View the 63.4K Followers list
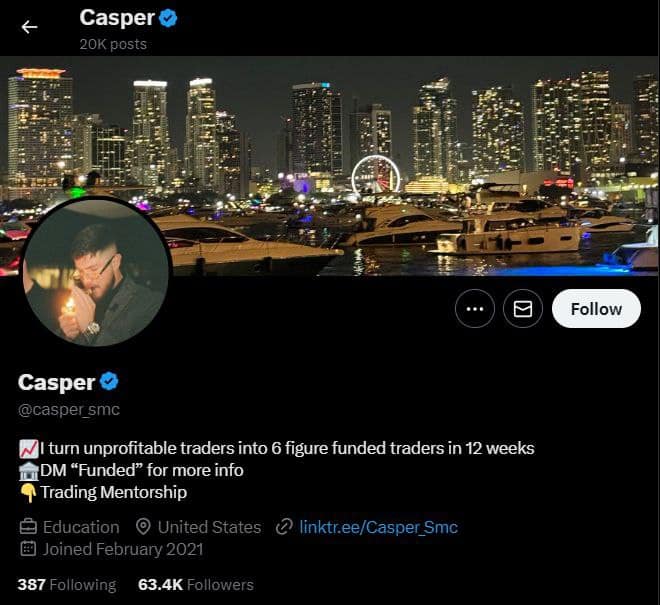Viewport: 660px width, 605px height. click(196, 585)
